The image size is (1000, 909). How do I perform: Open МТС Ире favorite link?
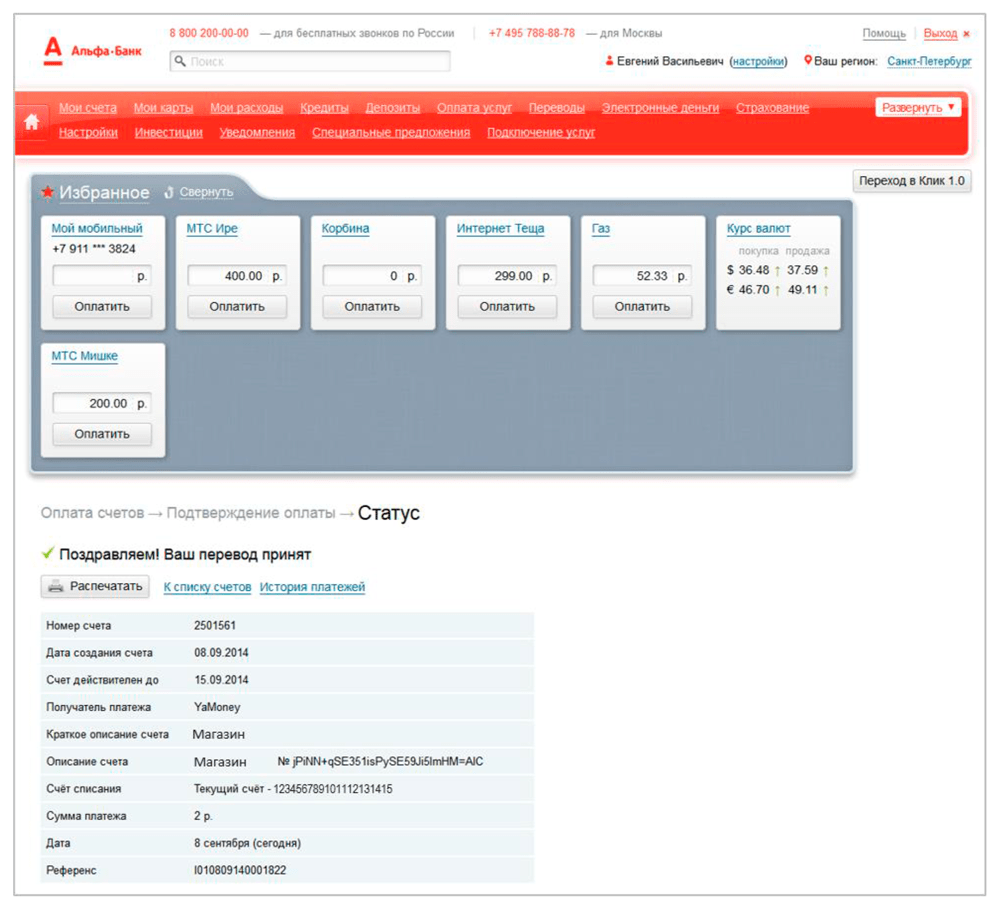[212, 228]
